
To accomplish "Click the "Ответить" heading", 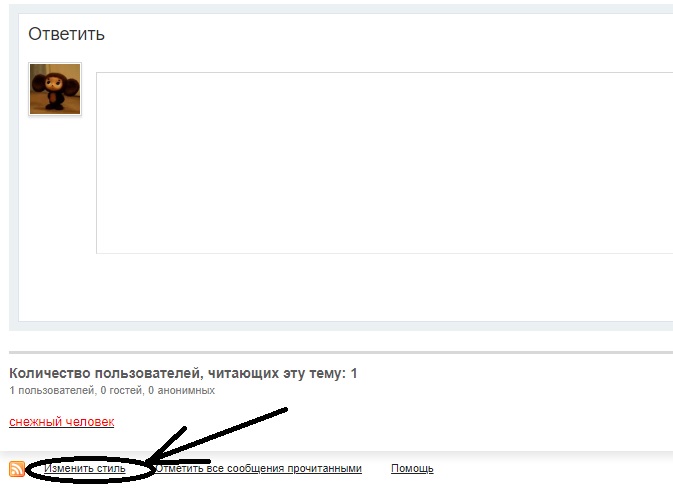I will pos(66,34).
